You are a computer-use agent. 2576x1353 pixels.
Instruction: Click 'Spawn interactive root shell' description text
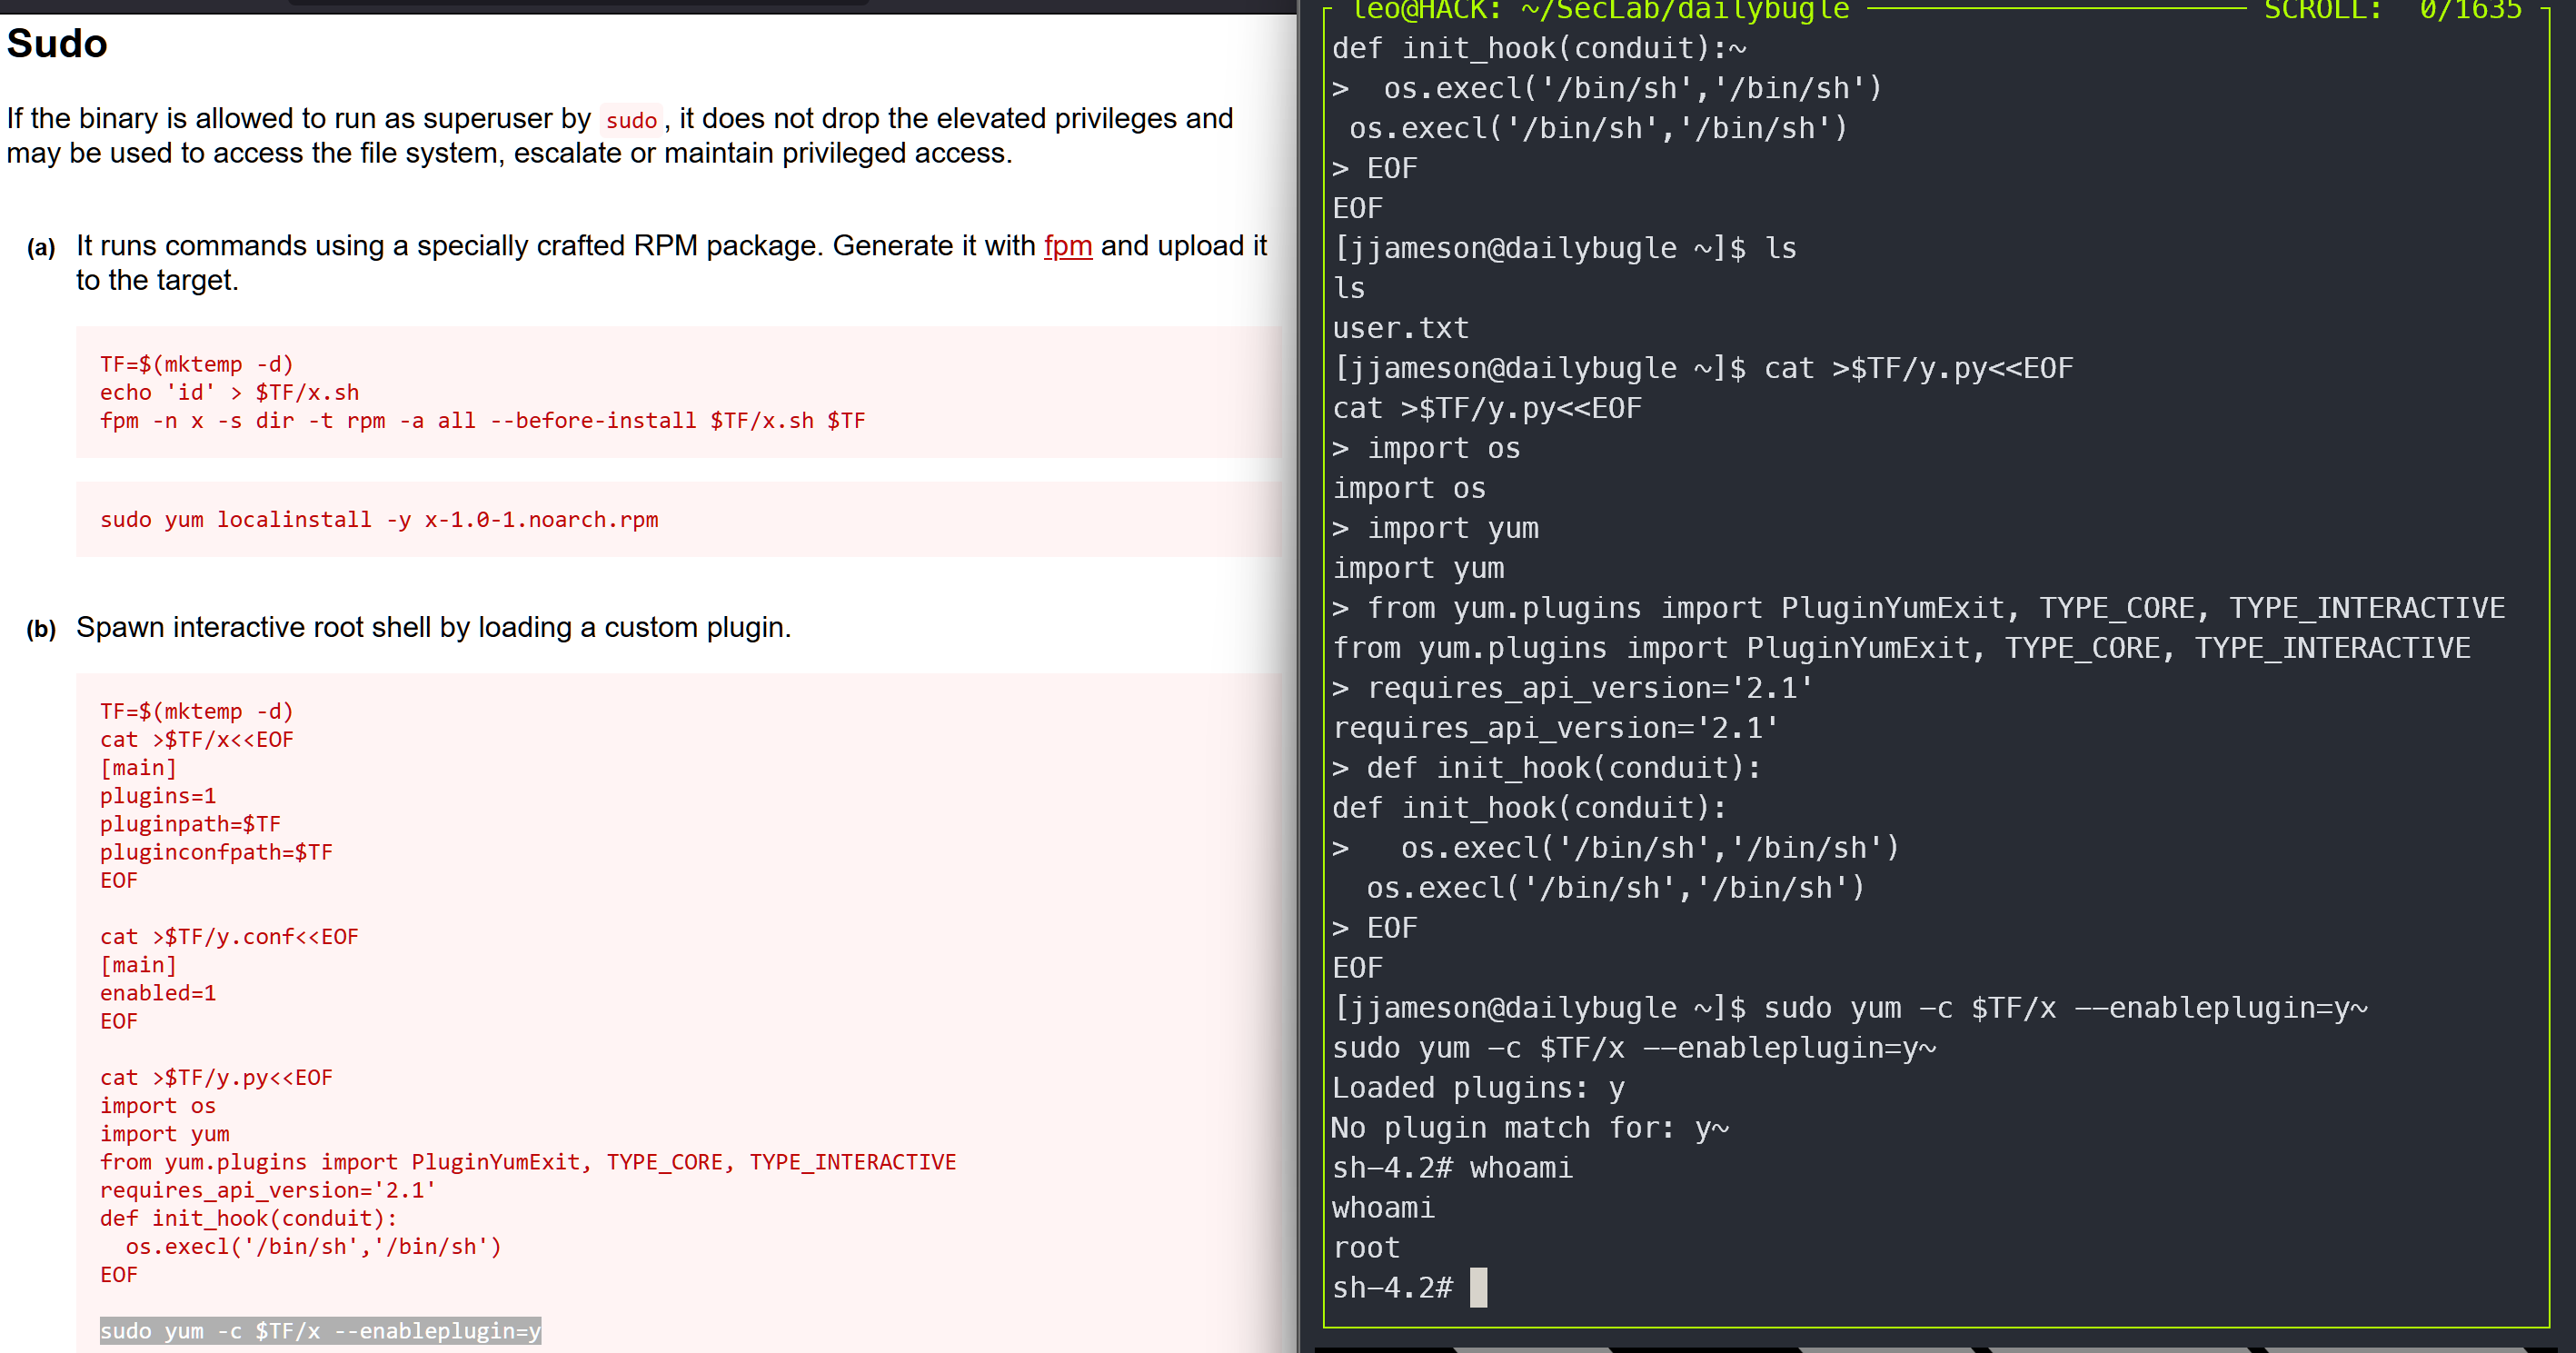point(434,628)
